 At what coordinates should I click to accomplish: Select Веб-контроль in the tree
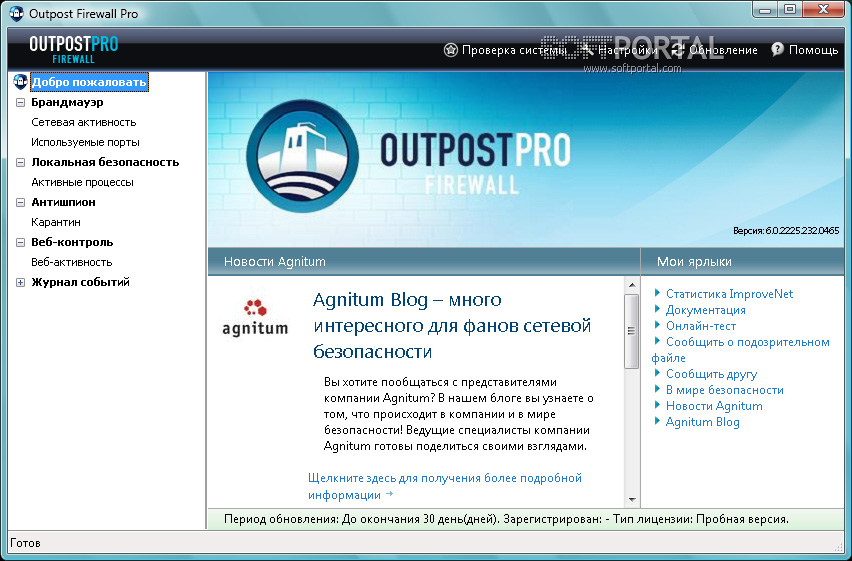click(x=72, y=242)
